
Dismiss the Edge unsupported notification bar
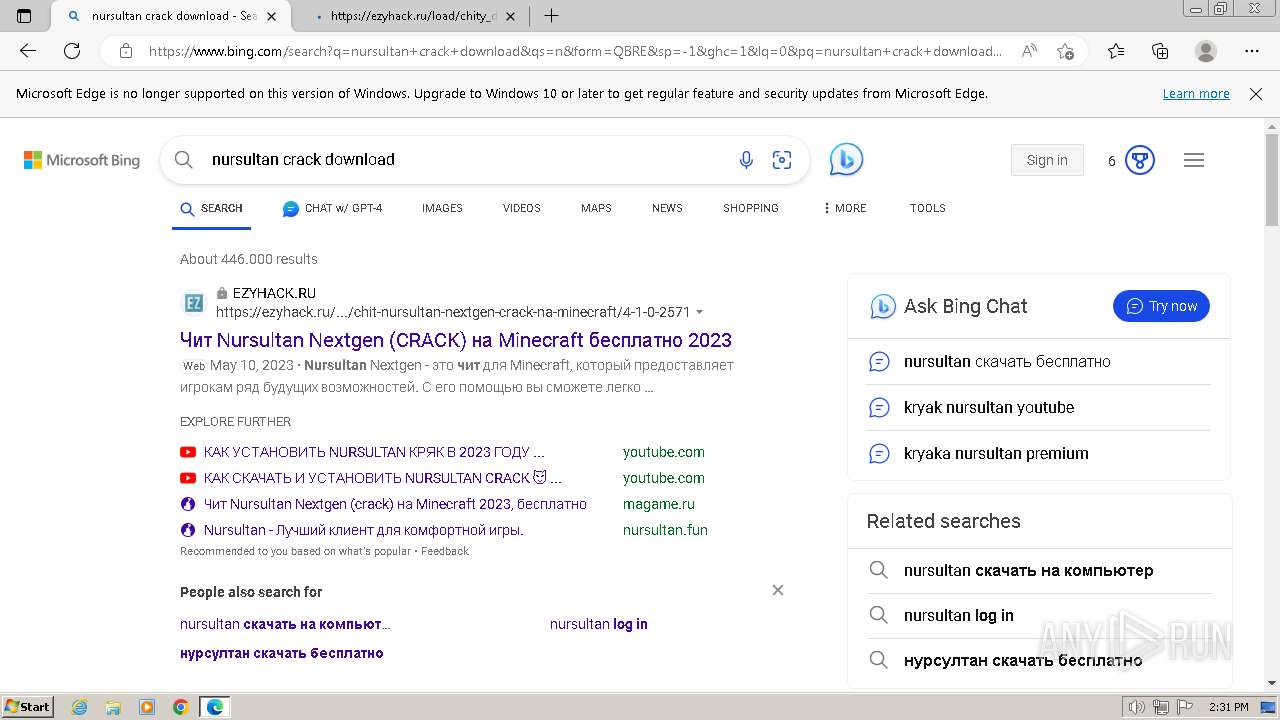(x=1256, y=93)
